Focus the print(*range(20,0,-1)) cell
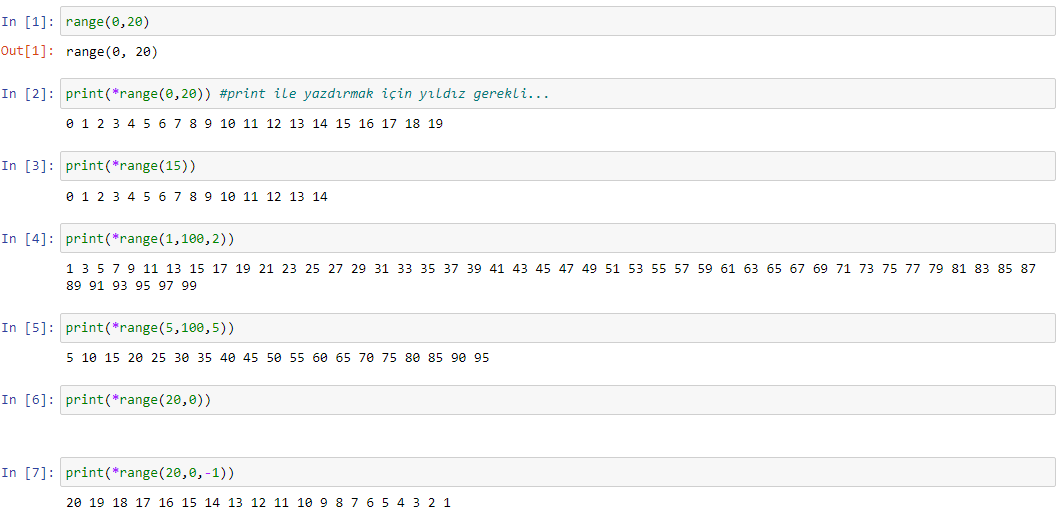This screenshot has width=1061, height=511. [558, 472]
